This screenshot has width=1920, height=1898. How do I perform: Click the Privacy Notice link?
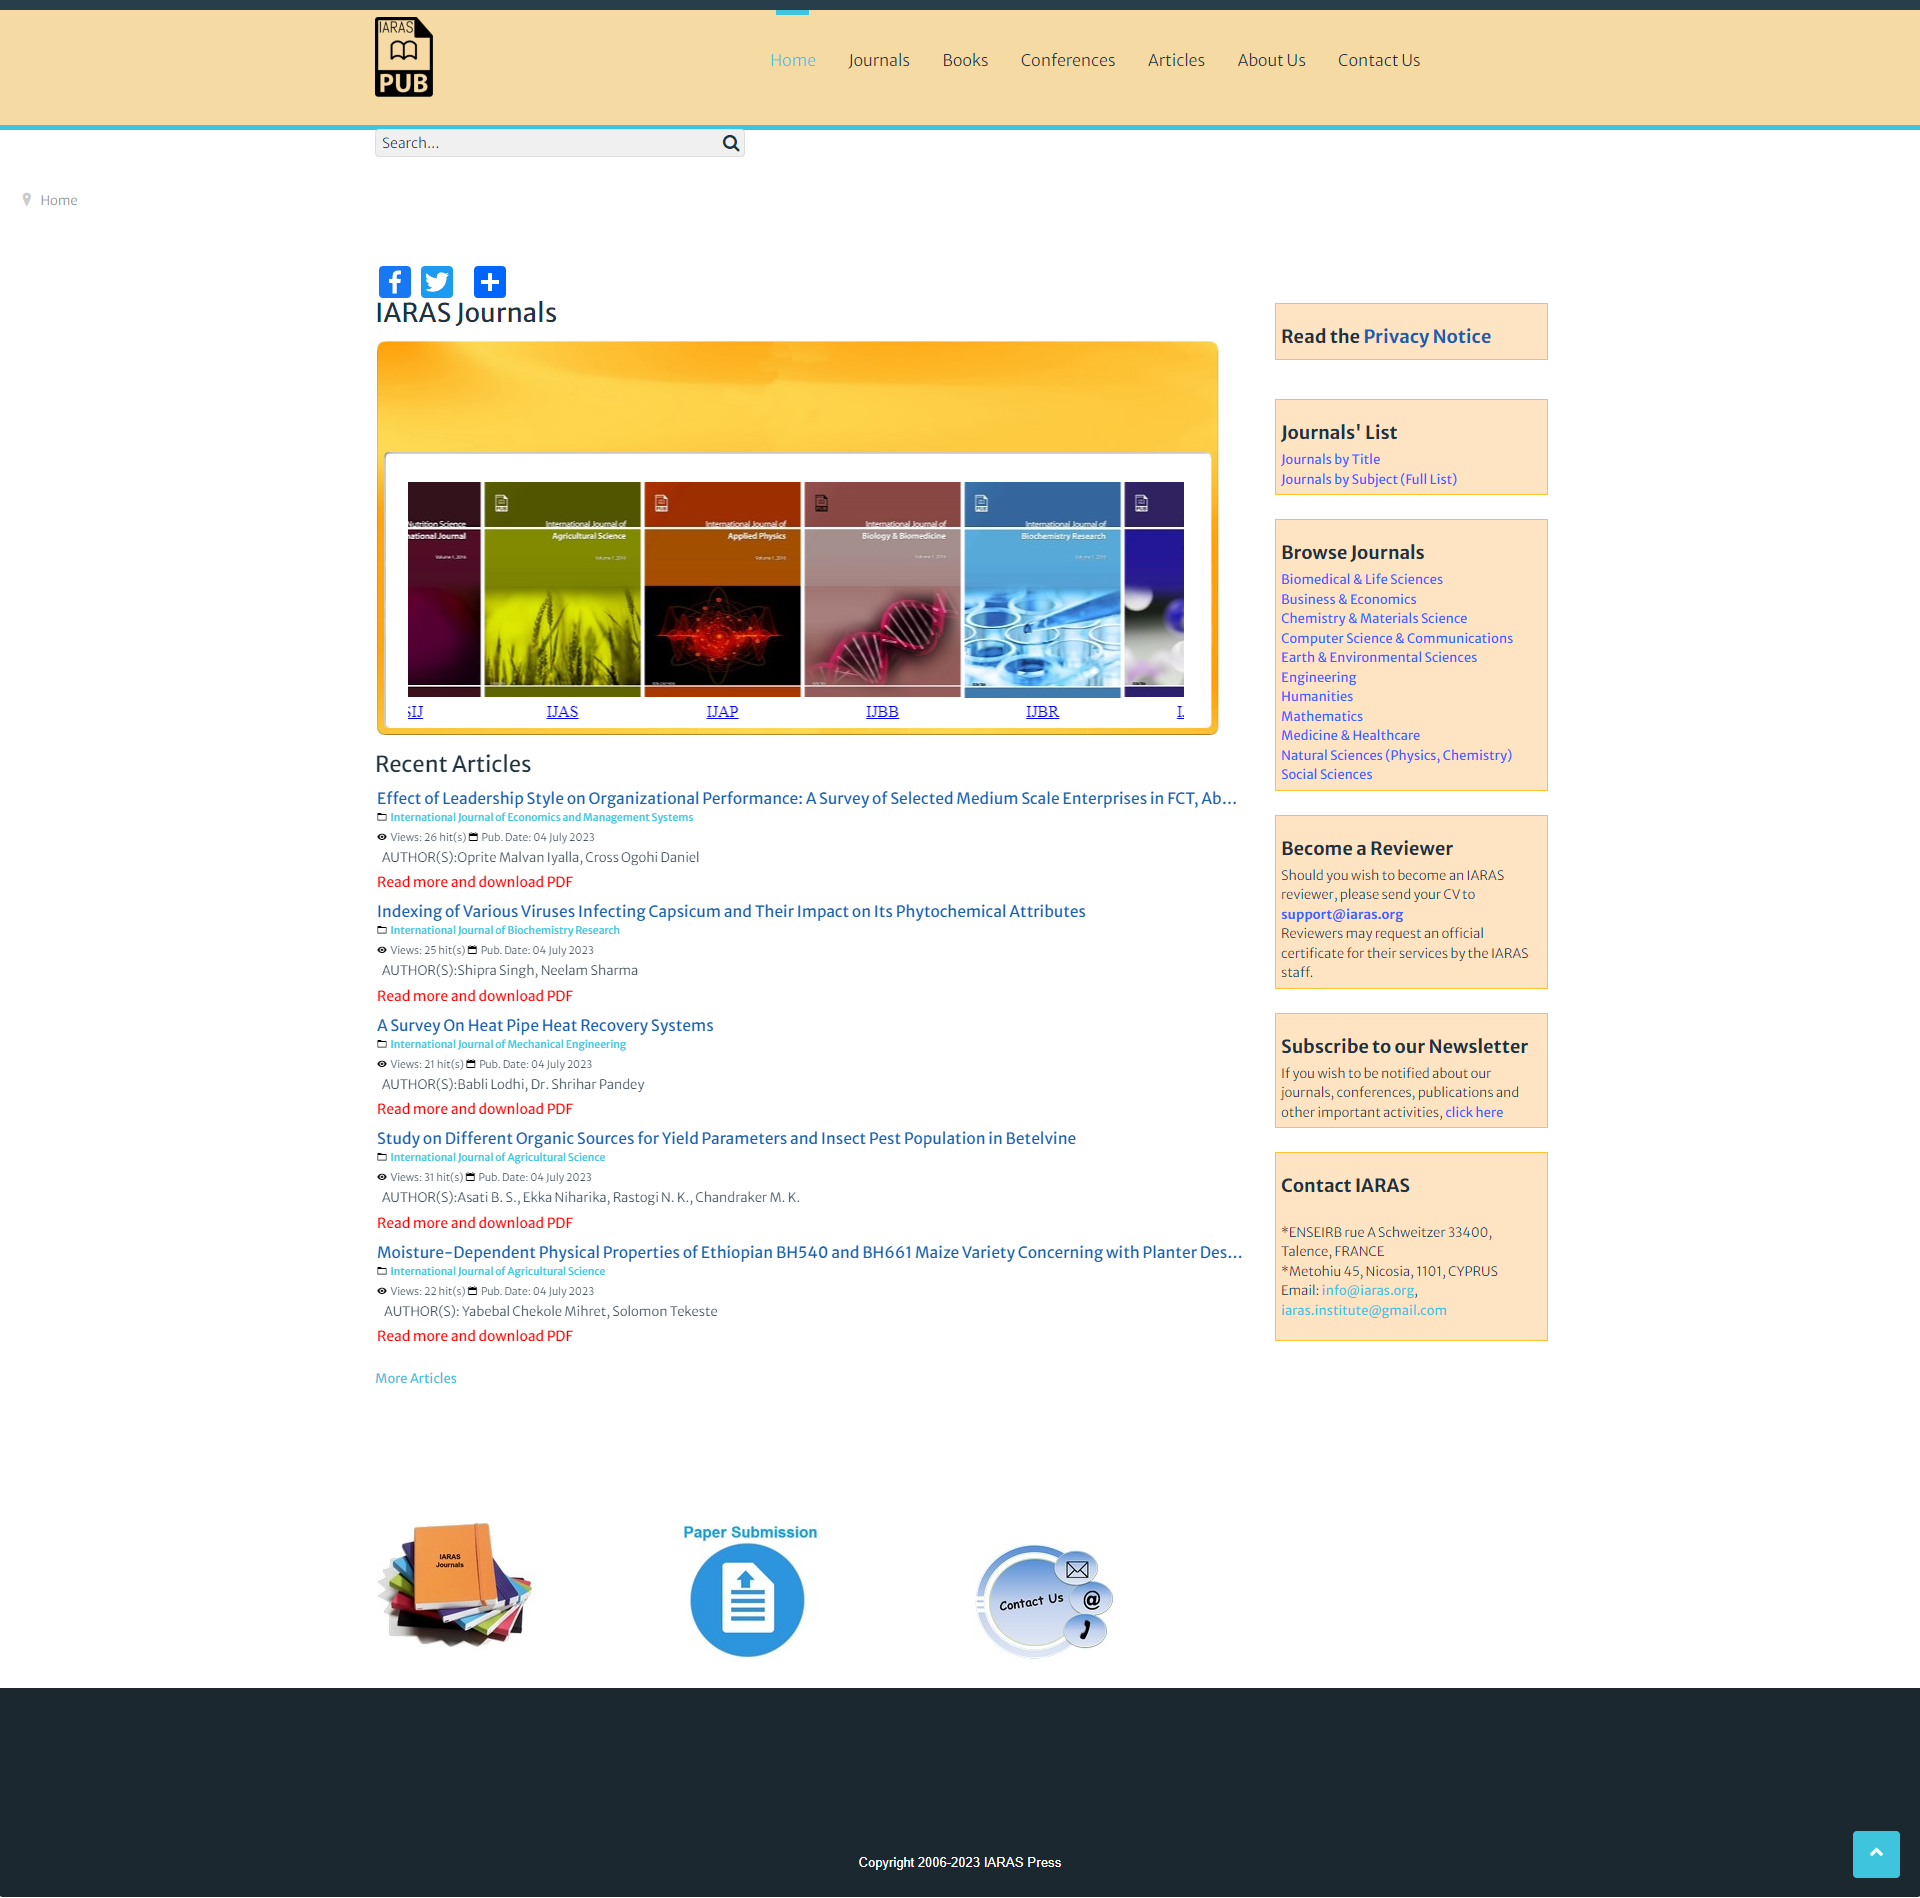1426,336
